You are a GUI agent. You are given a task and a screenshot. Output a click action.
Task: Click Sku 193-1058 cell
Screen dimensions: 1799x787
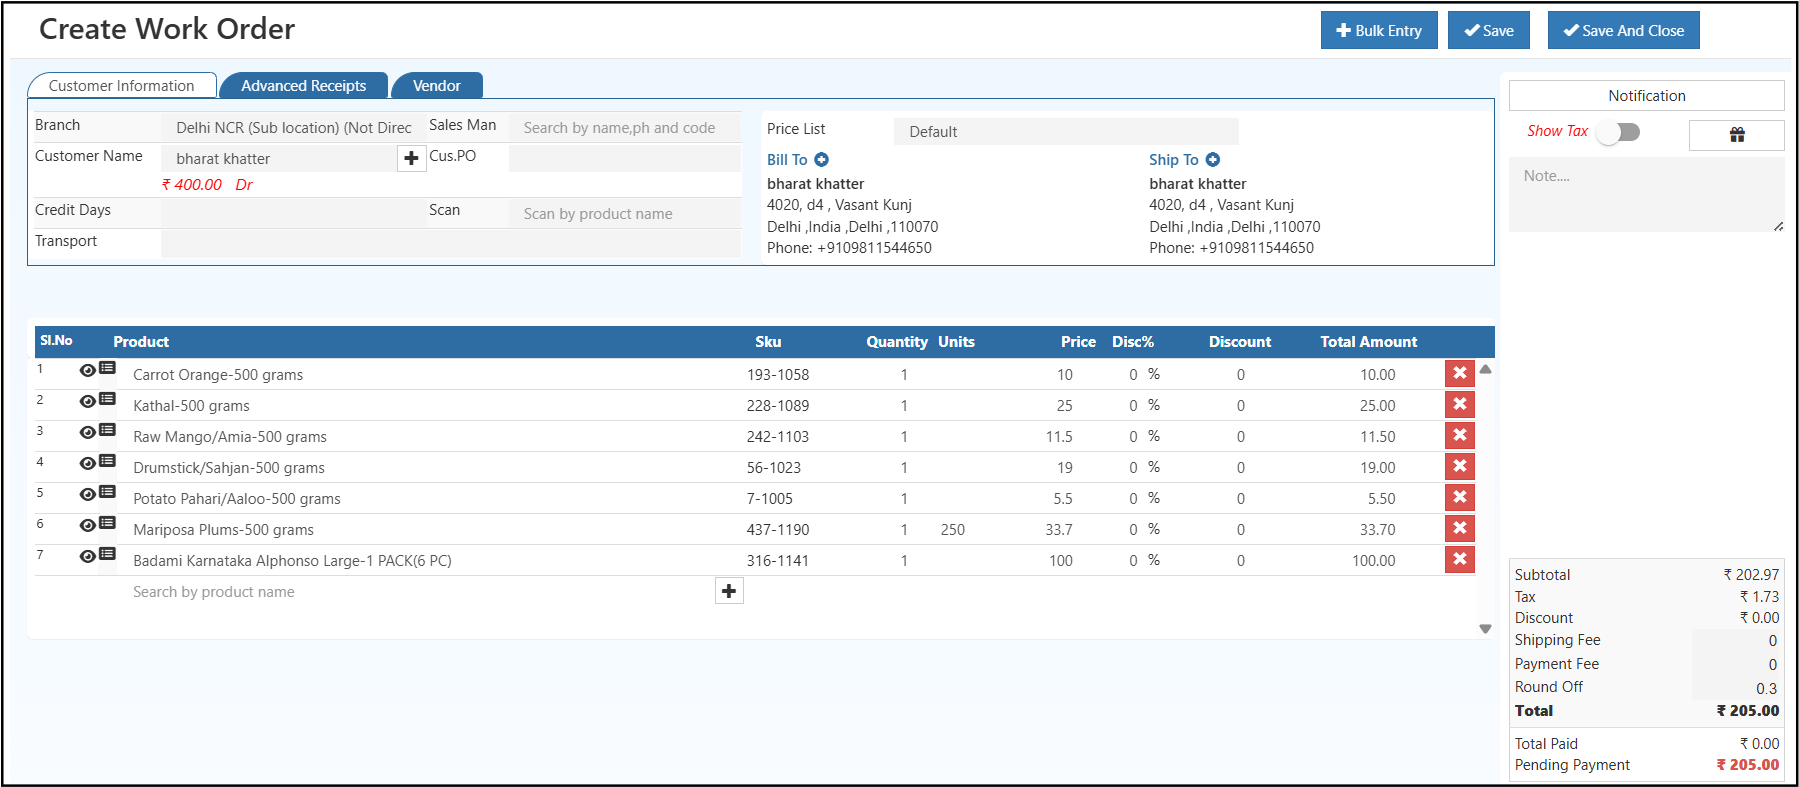click(x=777, y=374)
